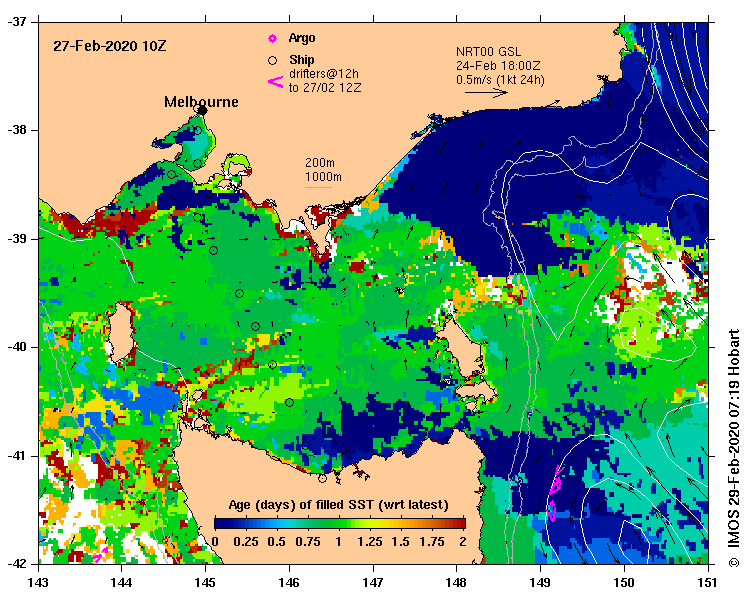Click the Ship legend circle symbol

coord(272,60)
